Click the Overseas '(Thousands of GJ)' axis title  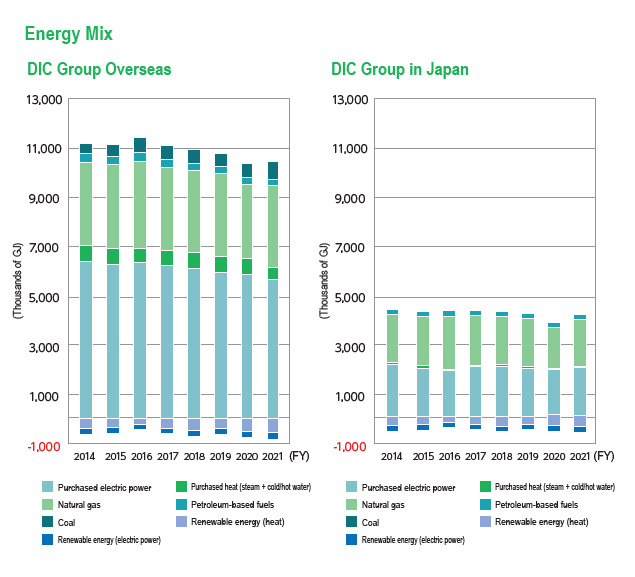(17, 281)
